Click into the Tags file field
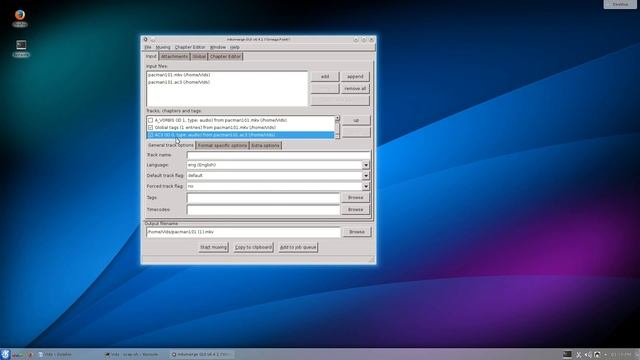The image size is (640, 360). coord(263,198)
